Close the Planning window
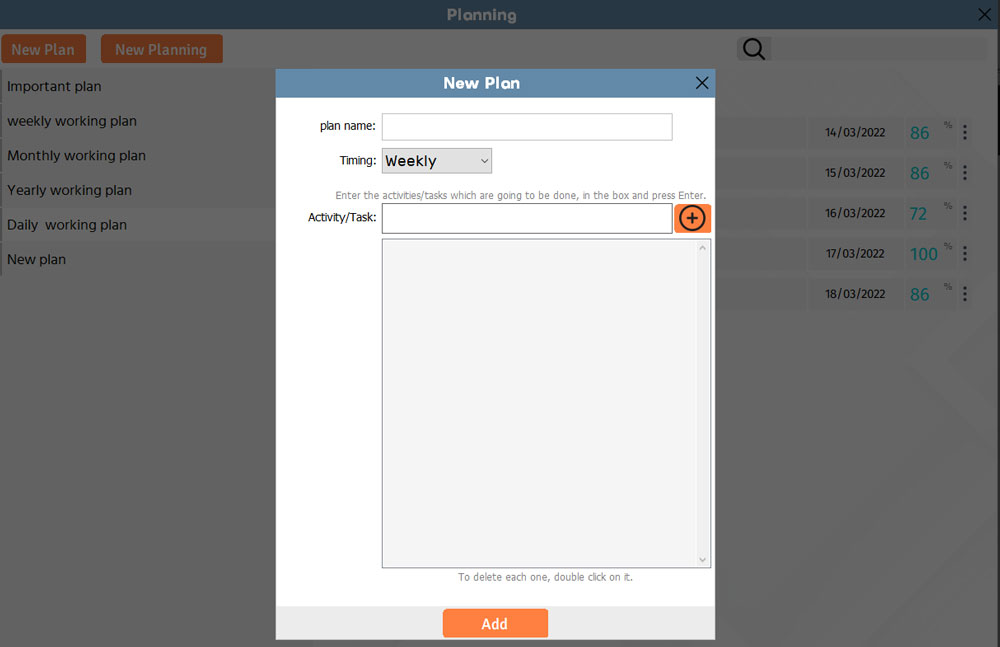This screenshot has height=647, width=1000. coord(985,14)
